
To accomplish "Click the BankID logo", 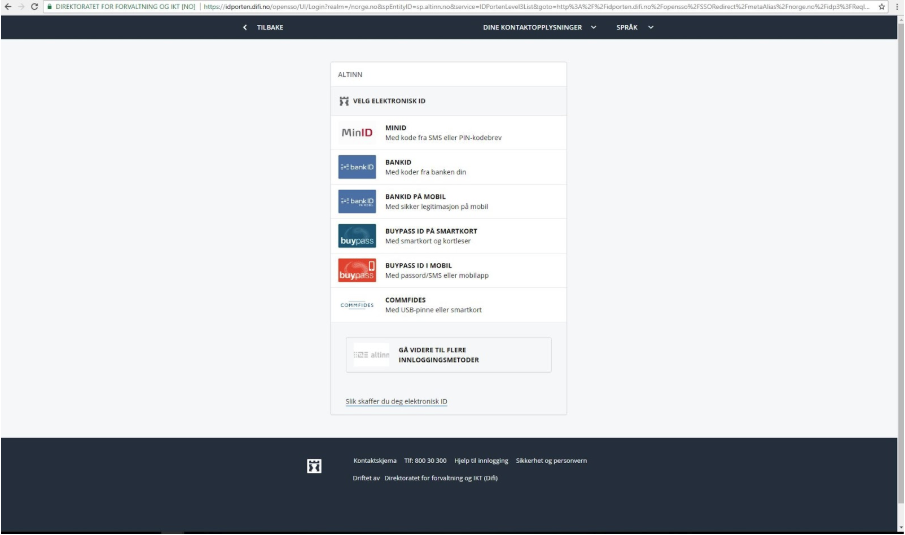I will (x=357, y=167).
